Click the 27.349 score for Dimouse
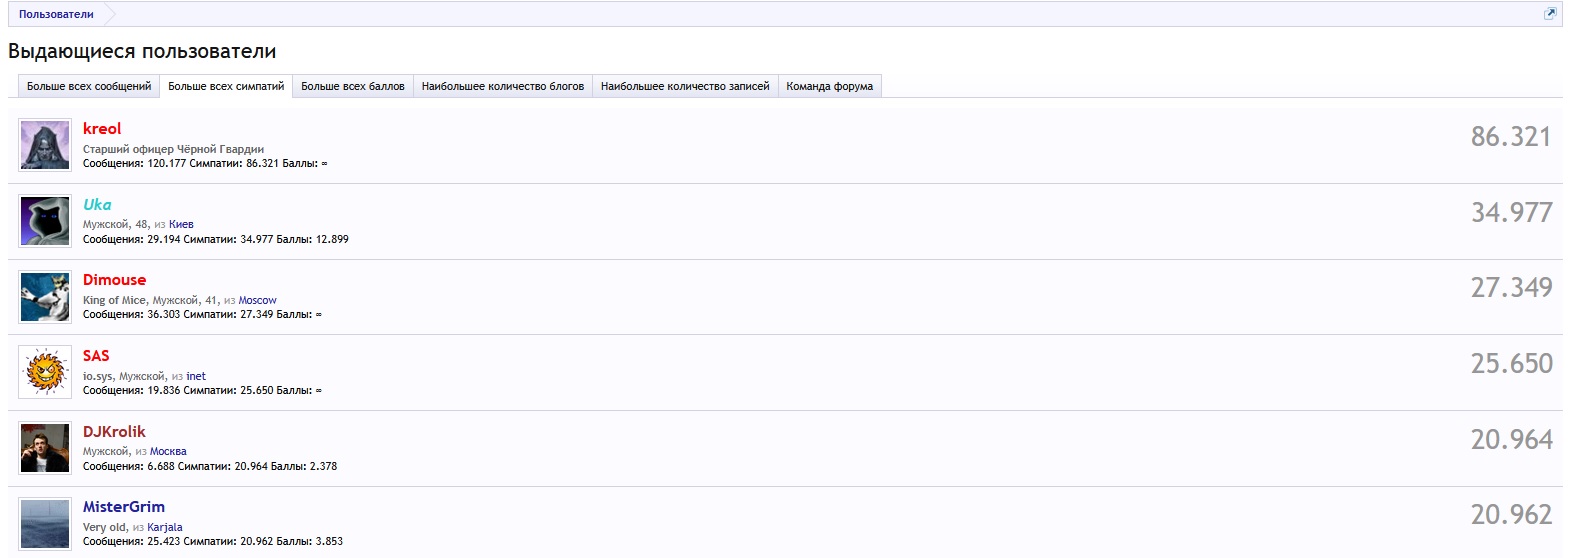 point(1511,288)
